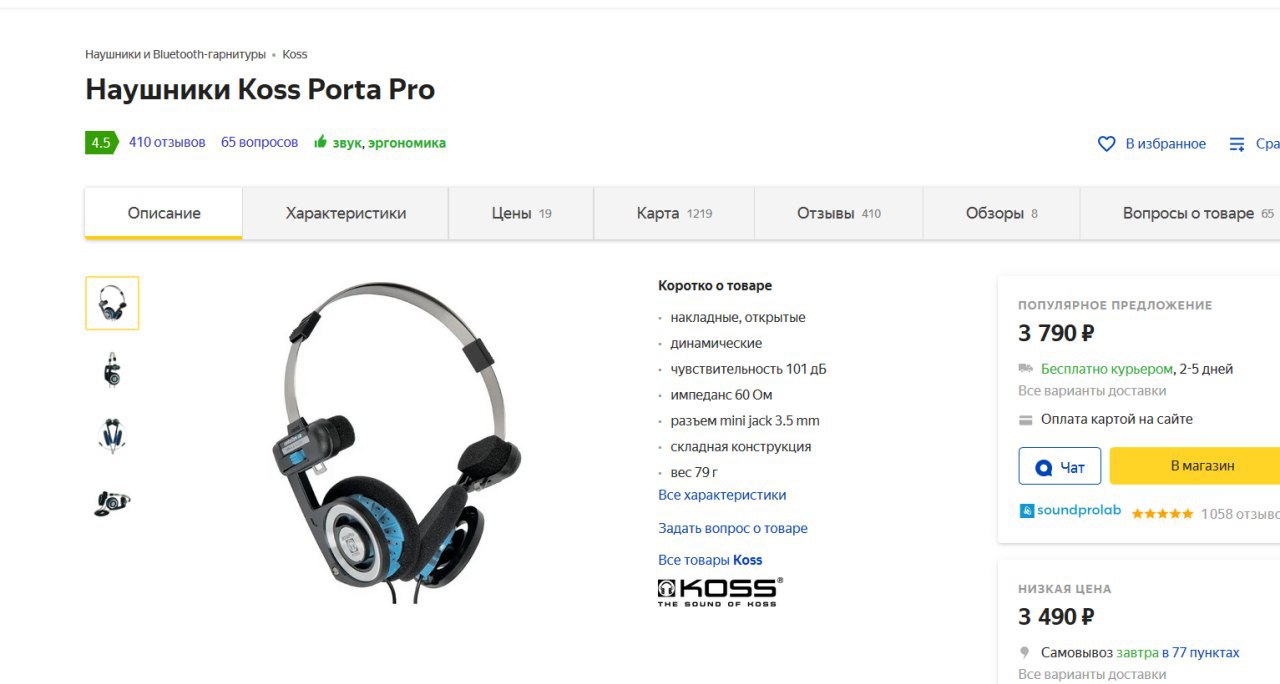Click the heart icon for favorites

pos(1106,144)
